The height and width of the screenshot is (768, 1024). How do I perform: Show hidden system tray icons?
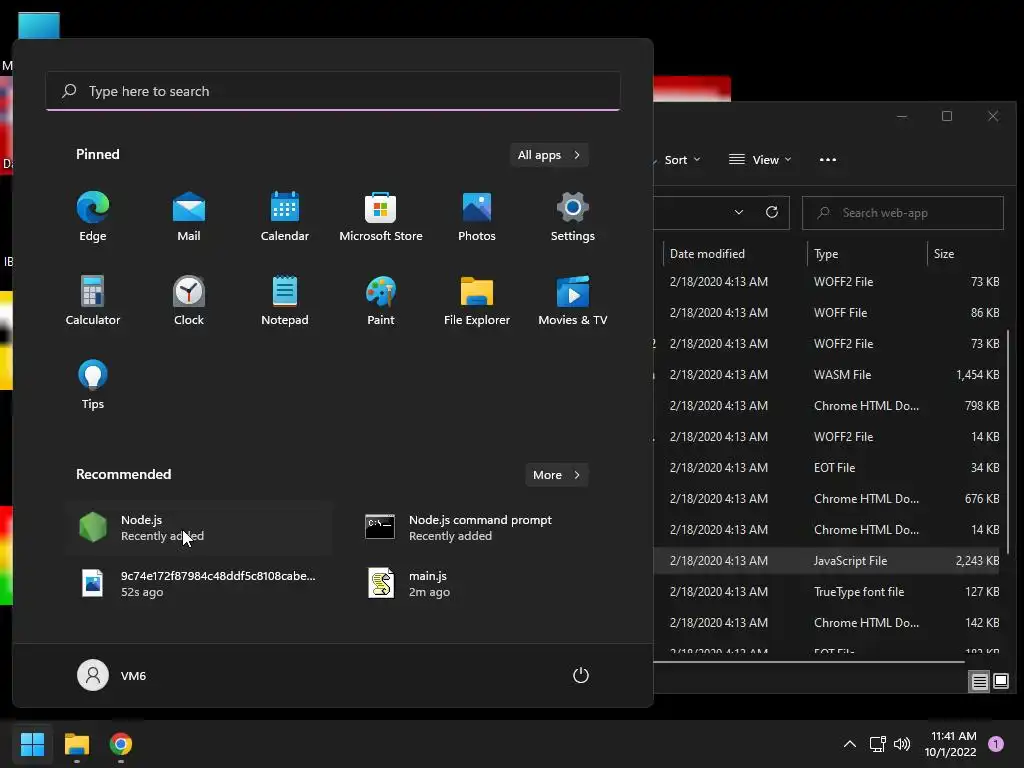tap(850, 744)
